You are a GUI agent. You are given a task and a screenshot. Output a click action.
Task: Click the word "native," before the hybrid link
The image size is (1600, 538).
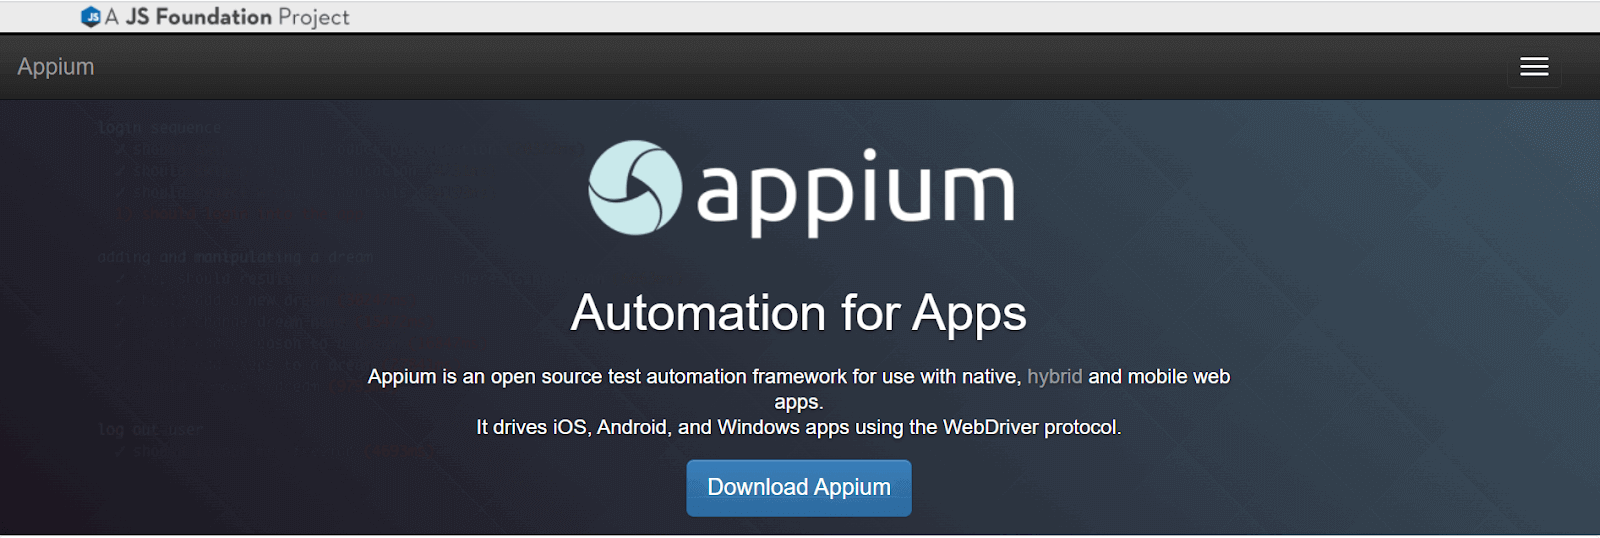[x=991, y=377]
